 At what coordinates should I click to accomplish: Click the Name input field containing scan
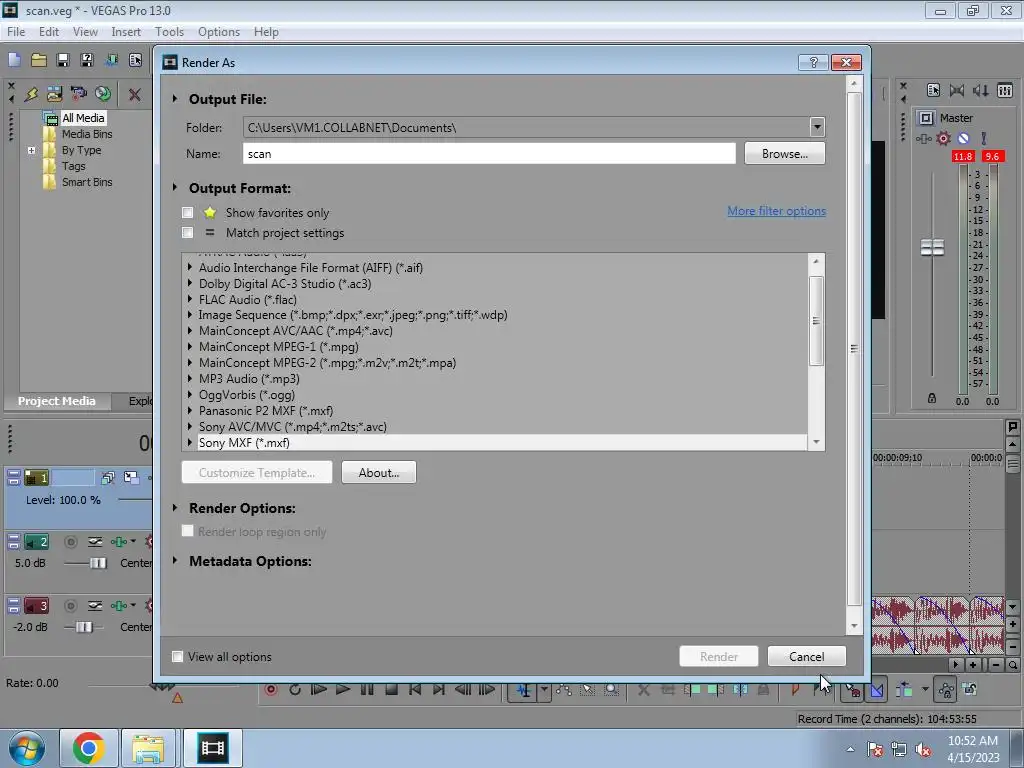[x=489, y=153]
